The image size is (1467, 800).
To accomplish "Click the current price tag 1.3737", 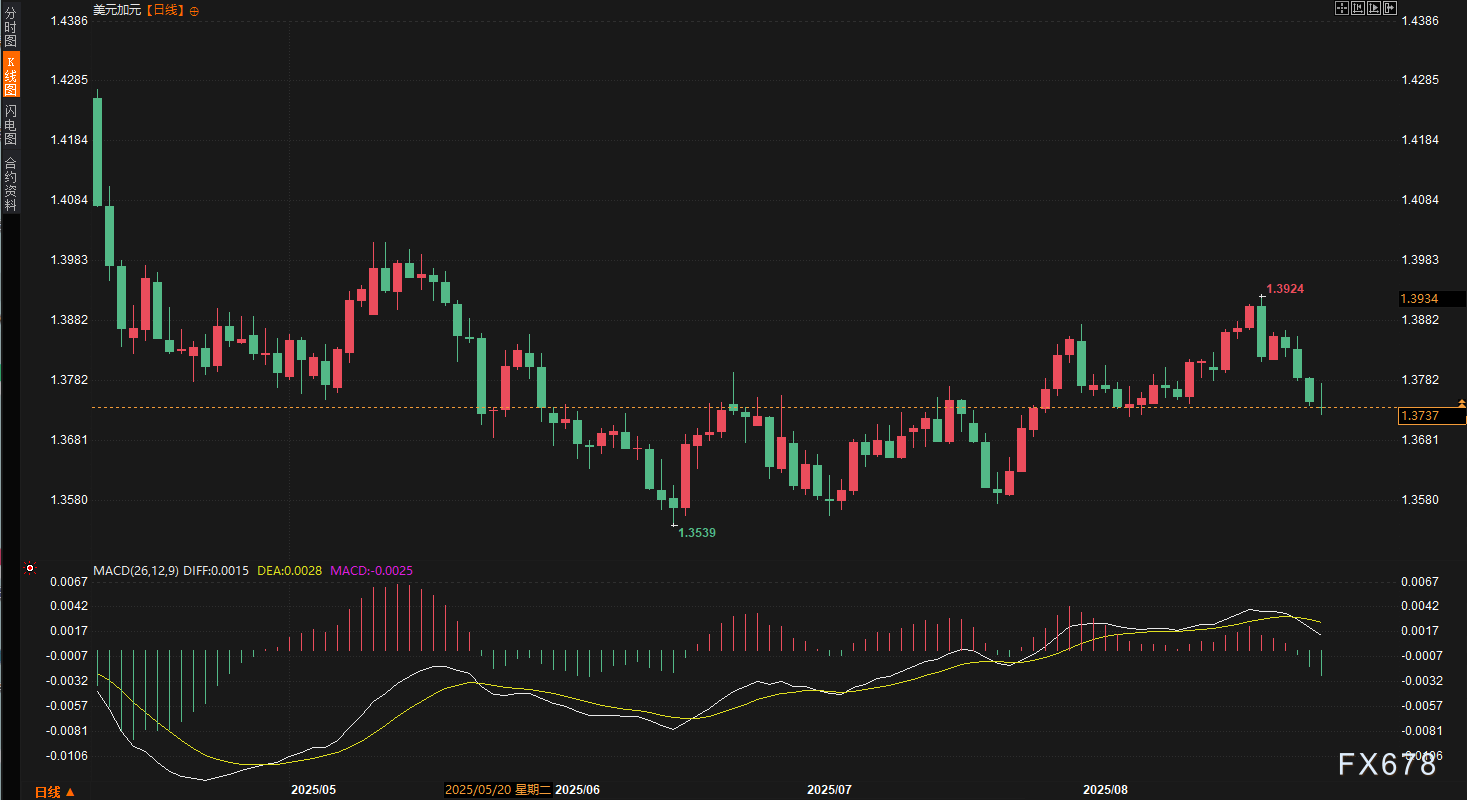I will point(1430,416).
